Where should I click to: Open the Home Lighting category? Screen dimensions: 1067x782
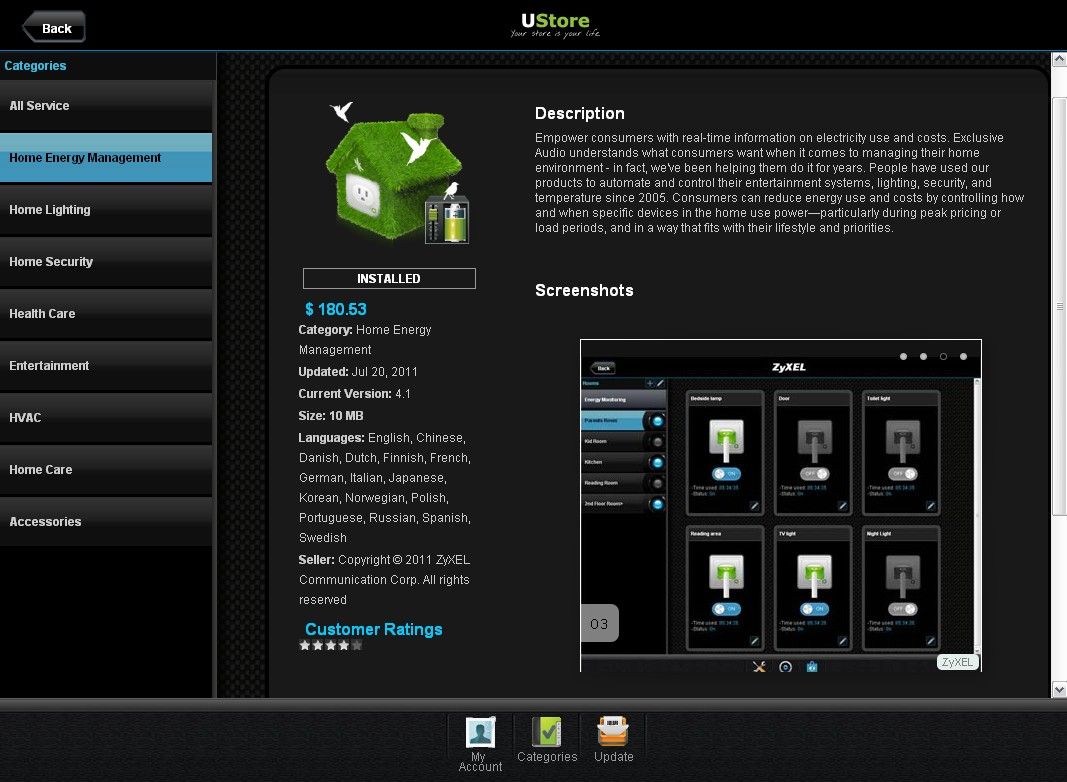[x=106, y=210]
